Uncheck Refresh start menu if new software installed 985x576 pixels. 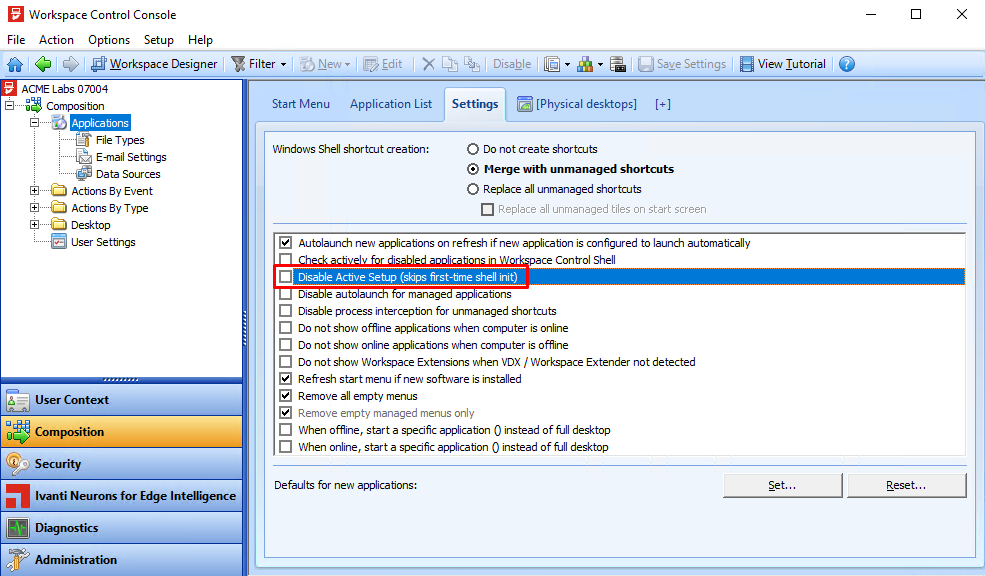point(285,379)
